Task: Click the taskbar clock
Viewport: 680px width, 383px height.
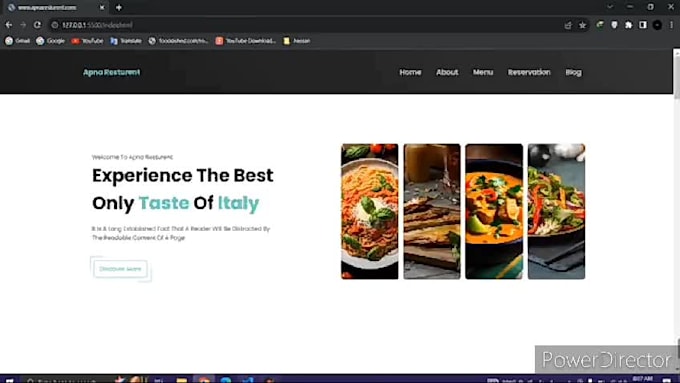Action: [643, 380]
